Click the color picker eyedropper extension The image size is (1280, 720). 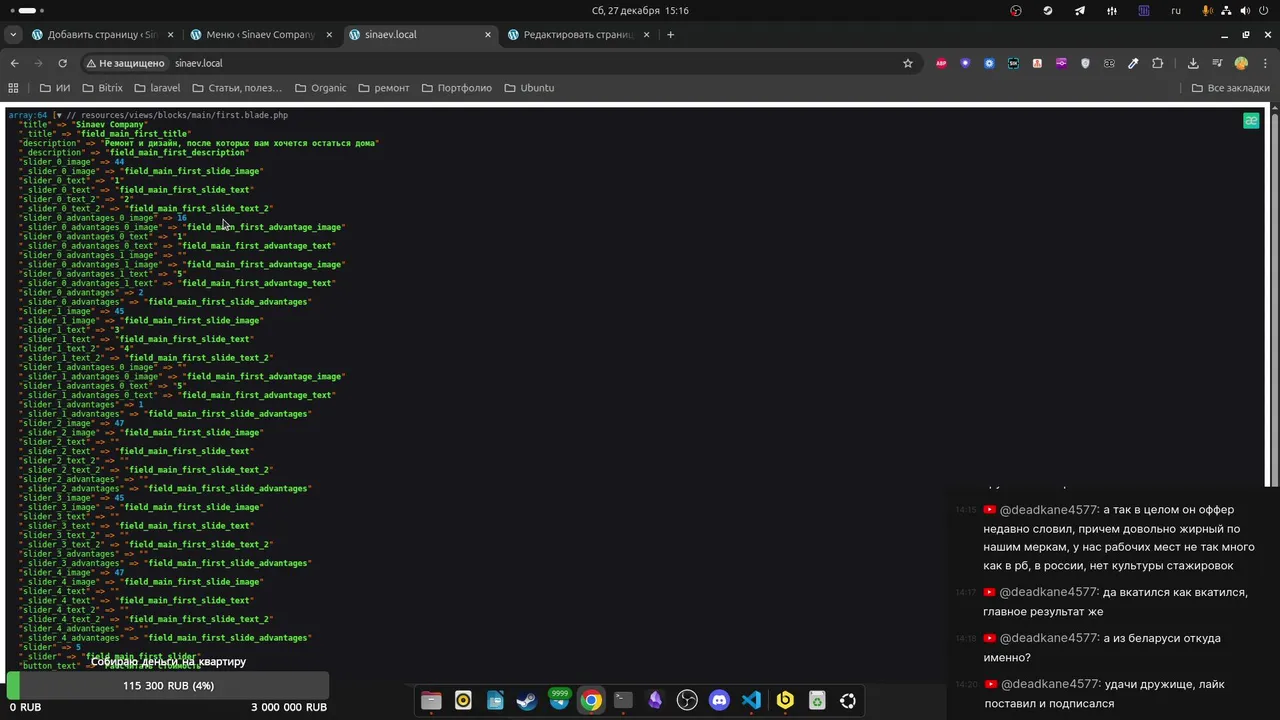point(1133,63)
